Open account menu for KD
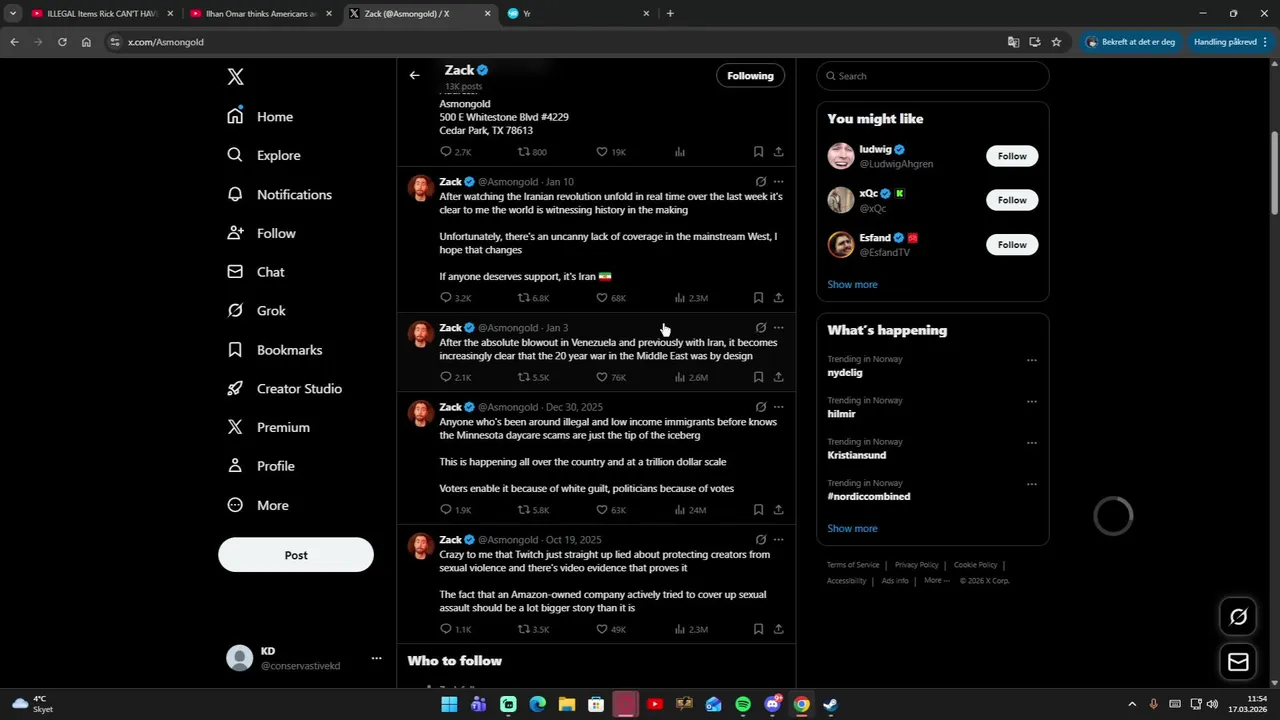The image size is (1280, 720). (376, 658)
